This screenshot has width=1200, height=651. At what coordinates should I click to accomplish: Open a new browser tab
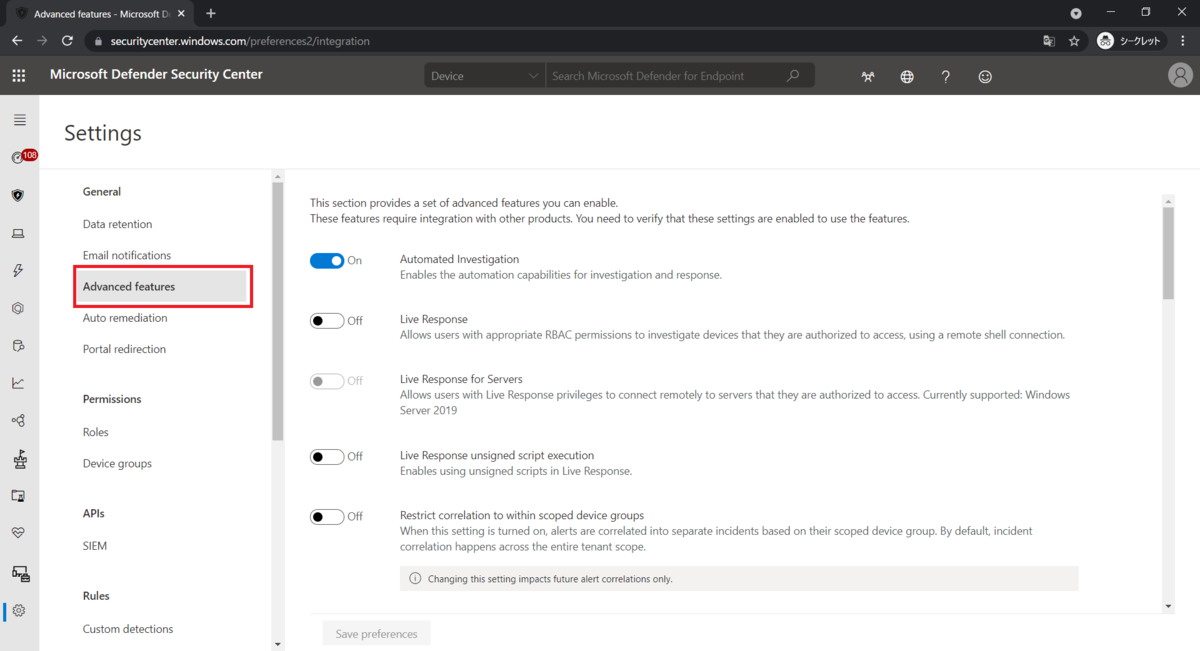pyautogui.click(x=211, y=13)
